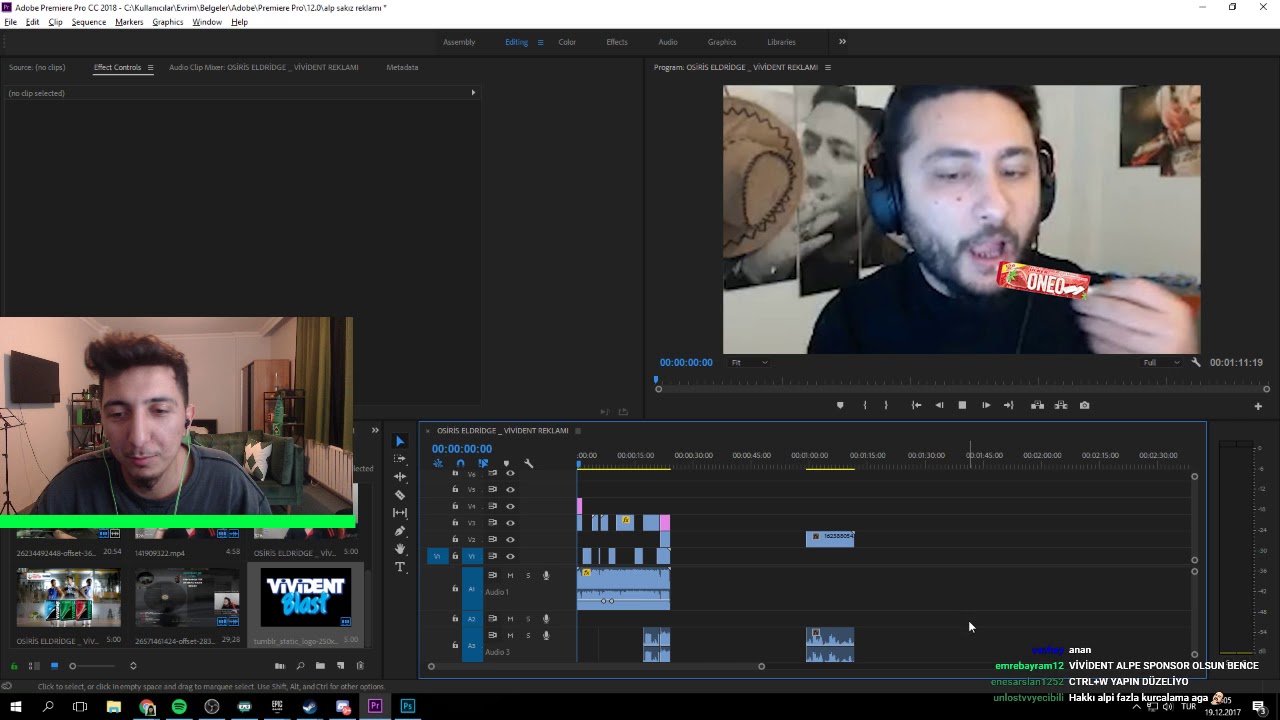Solo Audio 1 track with S

(528, 575)
